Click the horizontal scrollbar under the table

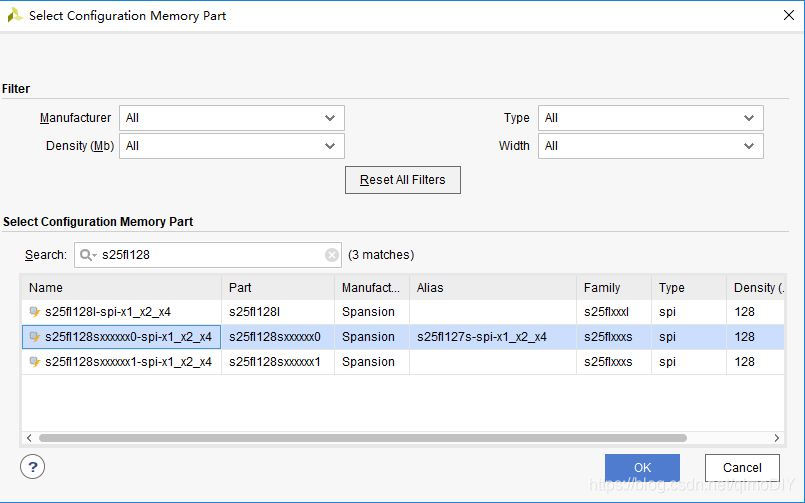point(362,438)
